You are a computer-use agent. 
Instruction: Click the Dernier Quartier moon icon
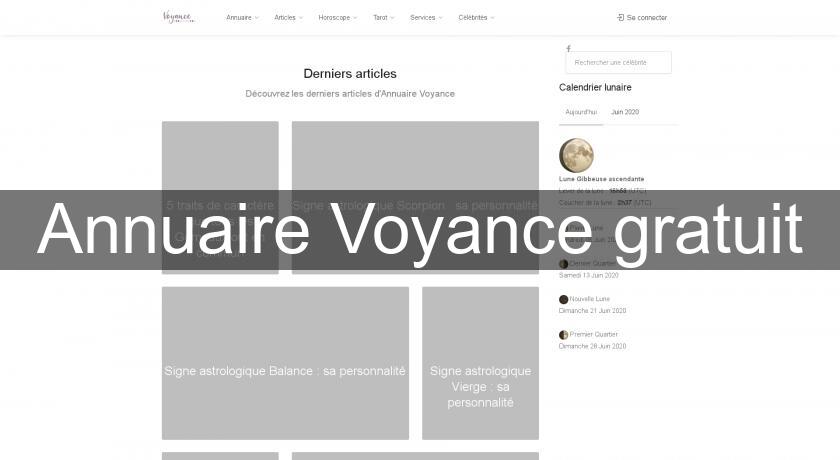564,263
